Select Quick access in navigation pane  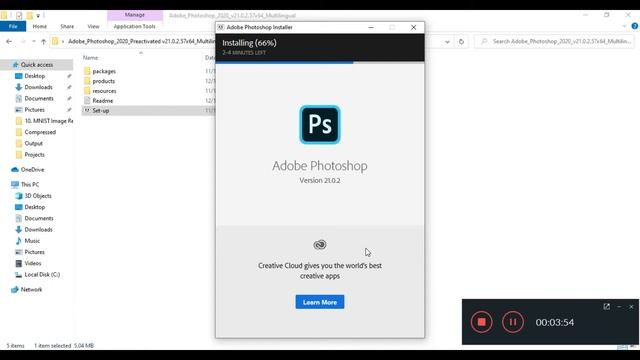tap(37, 64)
